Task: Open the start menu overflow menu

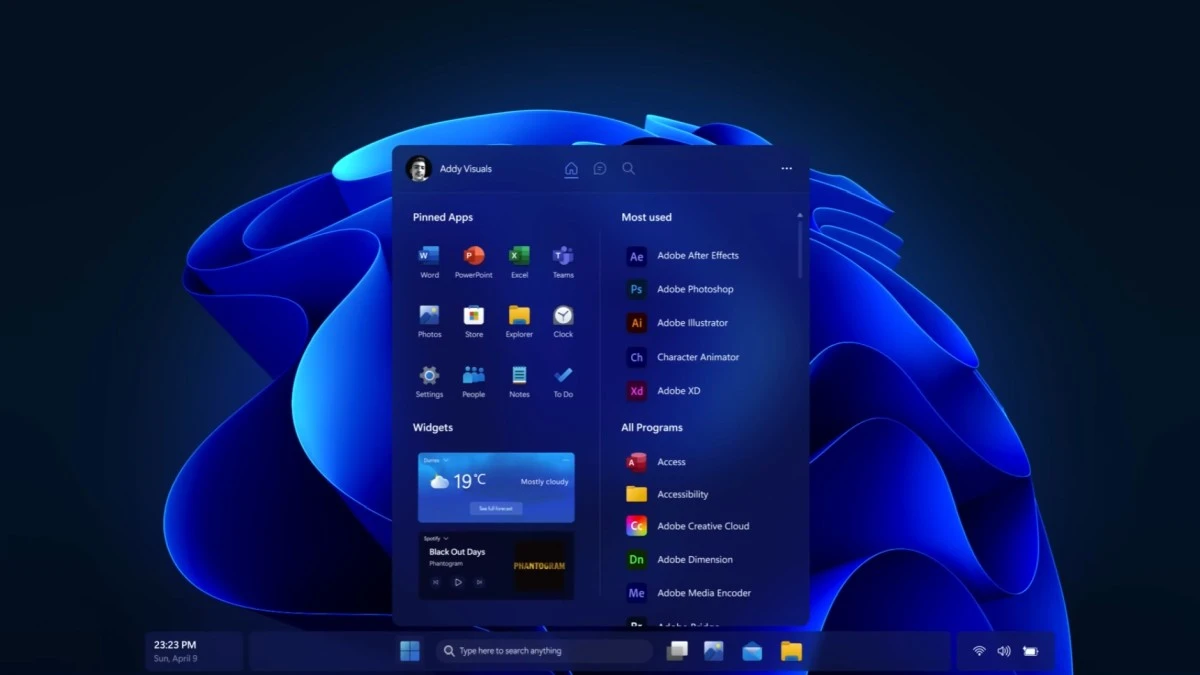Action: pos(786,168)
